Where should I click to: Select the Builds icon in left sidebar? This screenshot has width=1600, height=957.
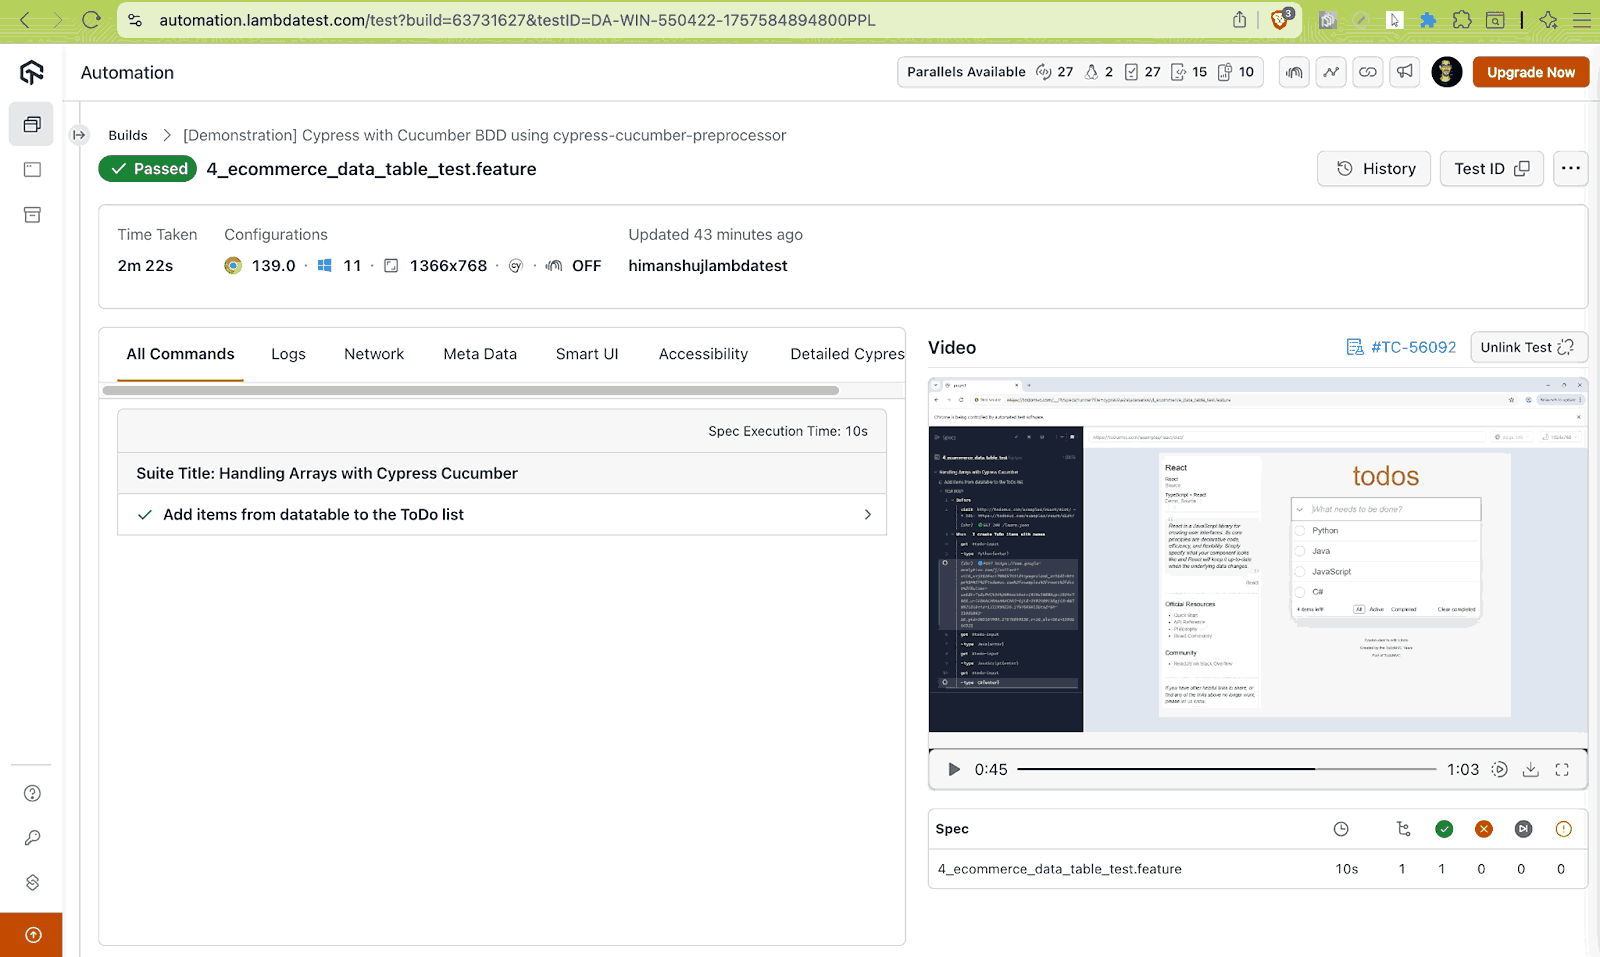(31, 124)
